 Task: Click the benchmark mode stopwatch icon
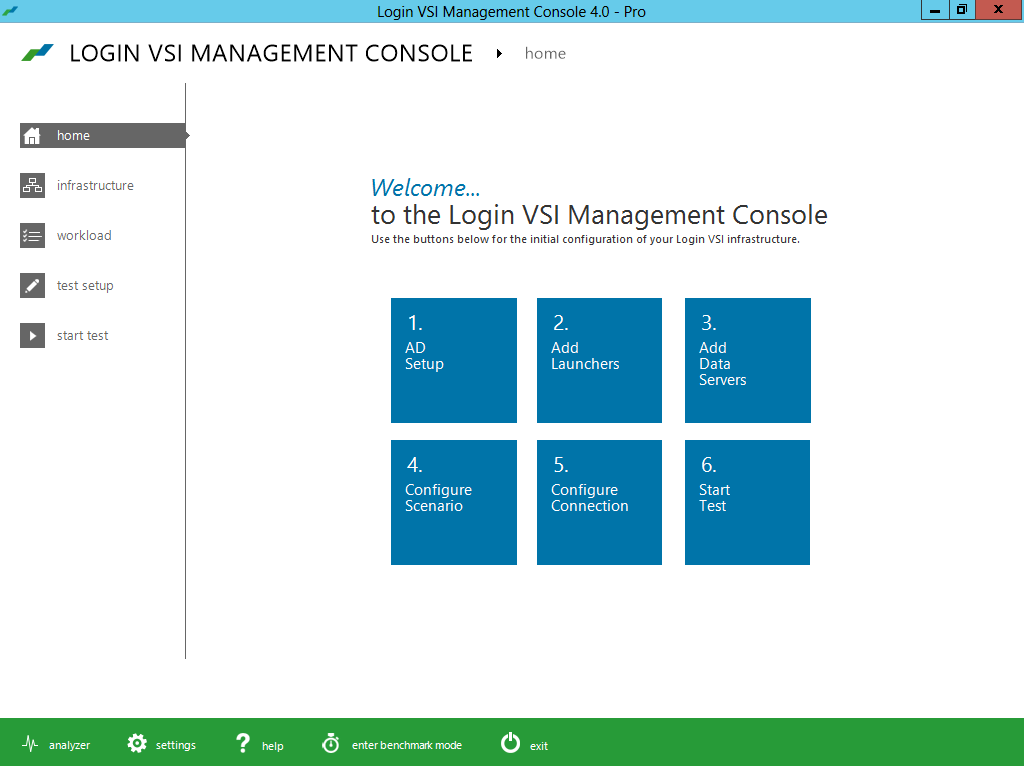coord(331,744)
